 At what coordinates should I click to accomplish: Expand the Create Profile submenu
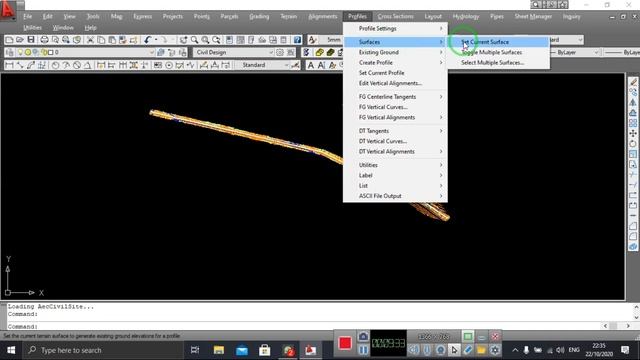pyautogui.click(x=395, y=62)
